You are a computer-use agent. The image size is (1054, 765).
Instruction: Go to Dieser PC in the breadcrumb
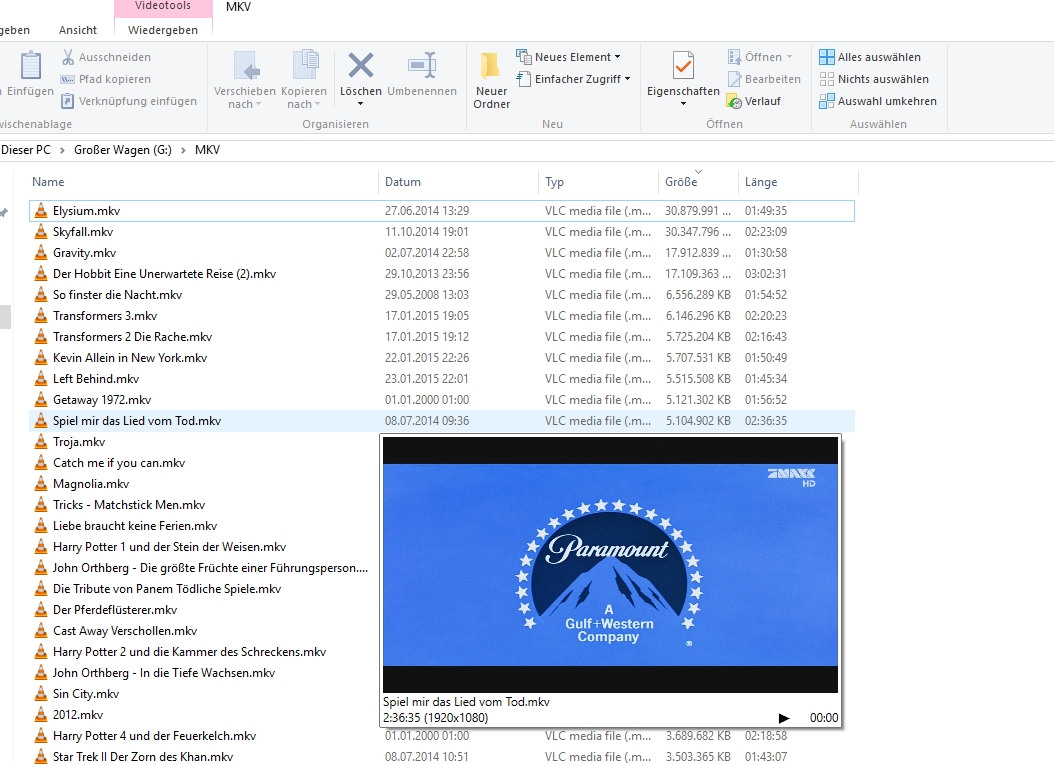26,150
